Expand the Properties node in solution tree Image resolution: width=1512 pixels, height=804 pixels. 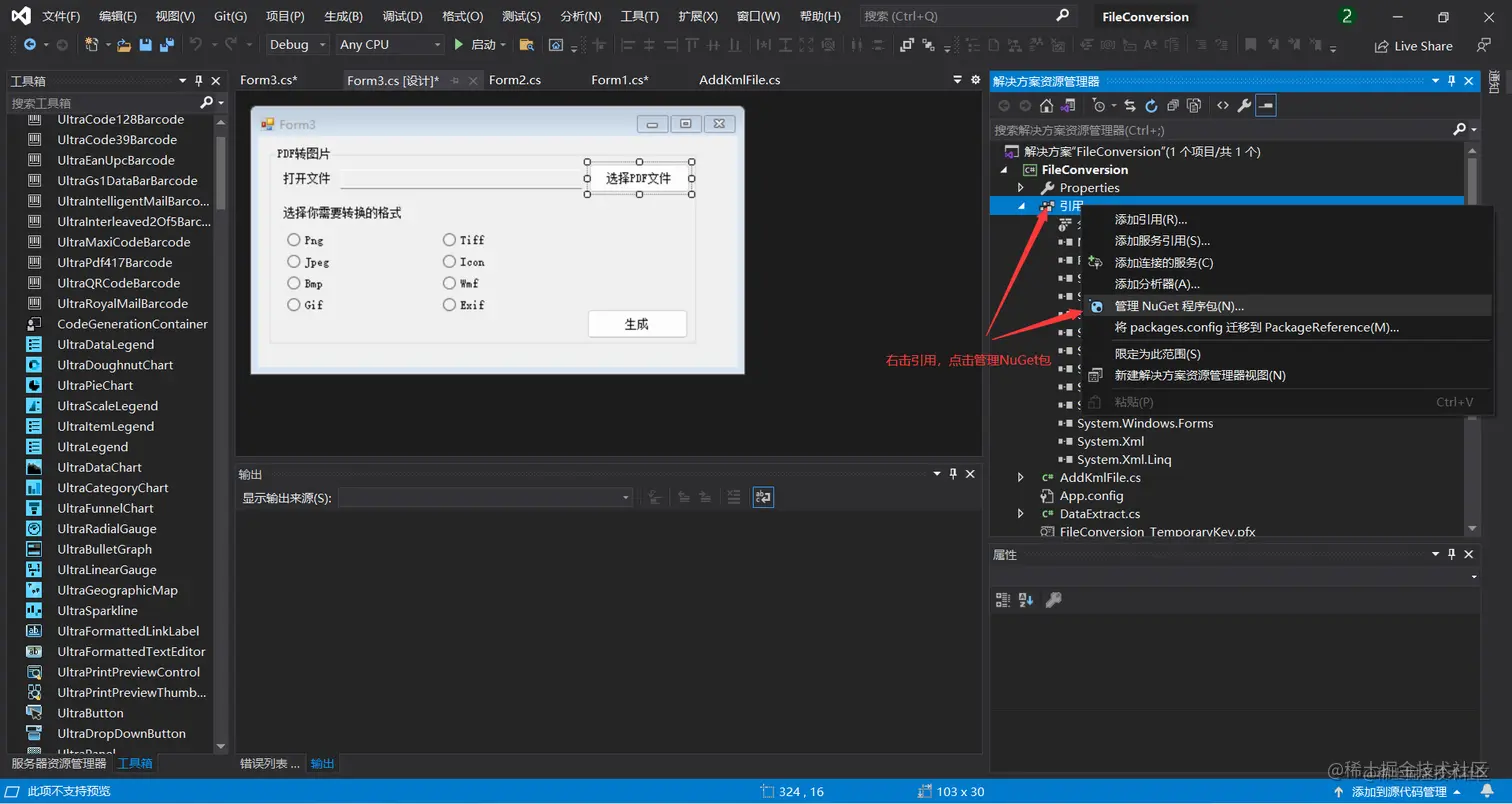1021,188
